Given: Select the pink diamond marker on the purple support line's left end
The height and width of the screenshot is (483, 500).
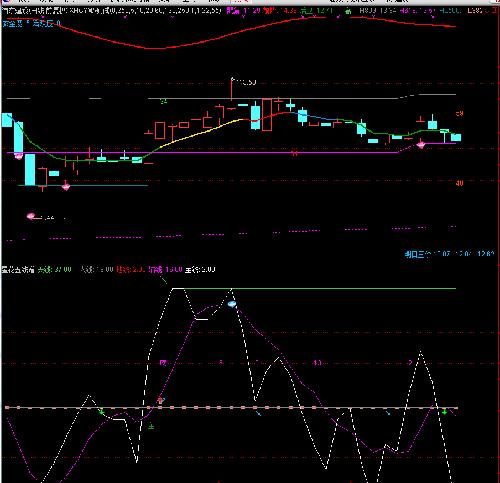Looking at the screenshot, I should [x=18, y=156].
